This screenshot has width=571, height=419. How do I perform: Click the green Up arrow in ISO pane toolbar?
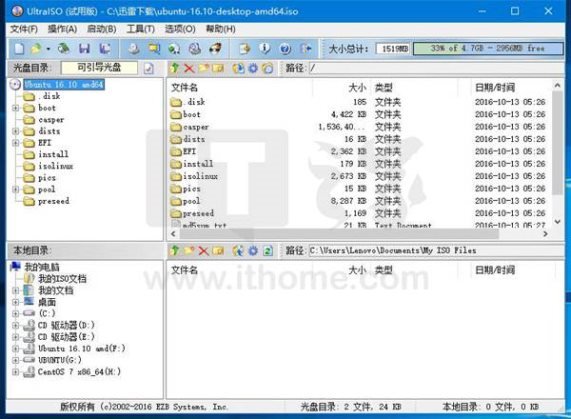point(175,68)
